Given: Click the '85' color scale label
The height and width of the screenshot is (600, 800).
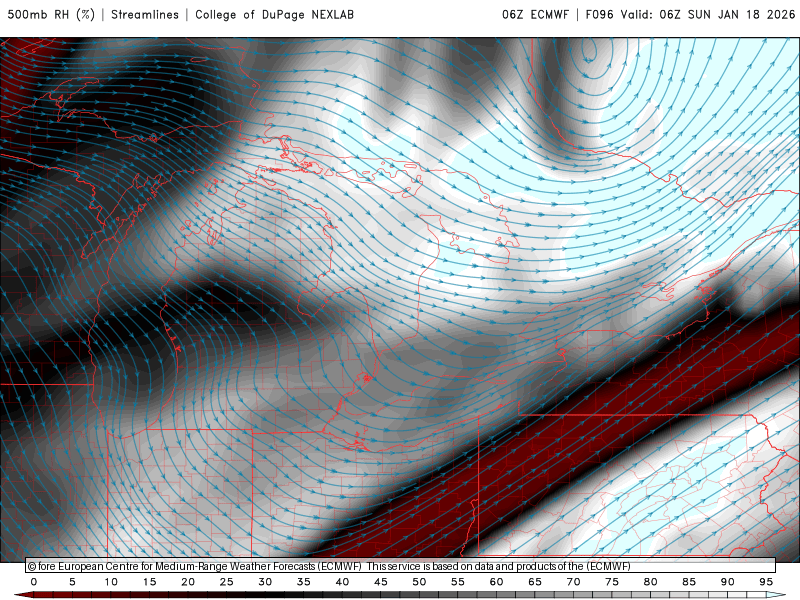Looking at the screenshot, I should point(689,582).
